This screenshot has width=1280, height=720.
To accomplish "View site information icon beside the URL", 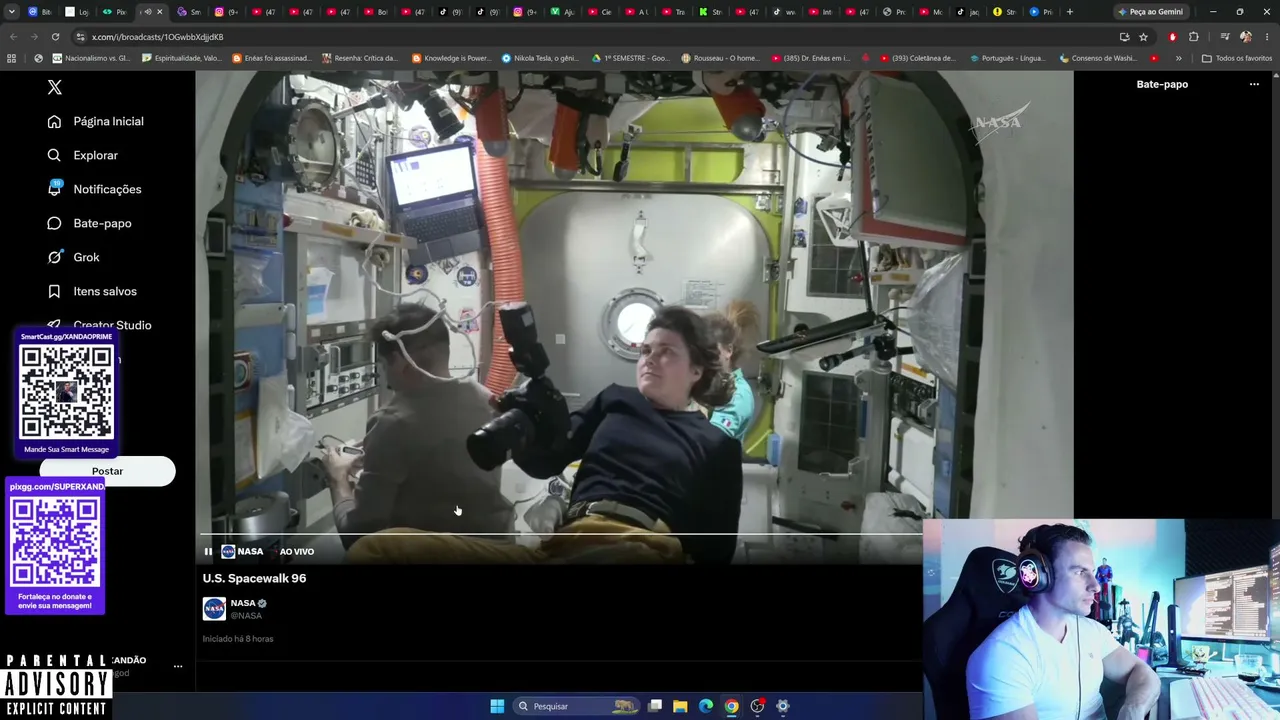I will point(81,37).
